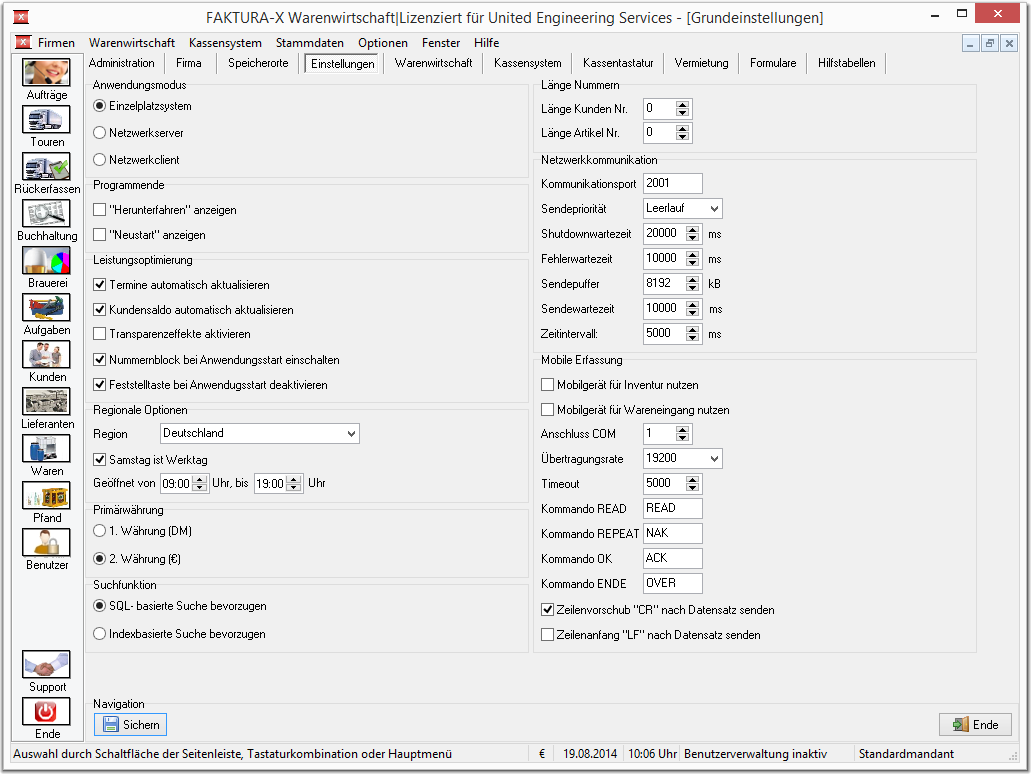Toggle Kundensaldo automatisch aktualisieren
1031x774 pixels.
point(99,310)
